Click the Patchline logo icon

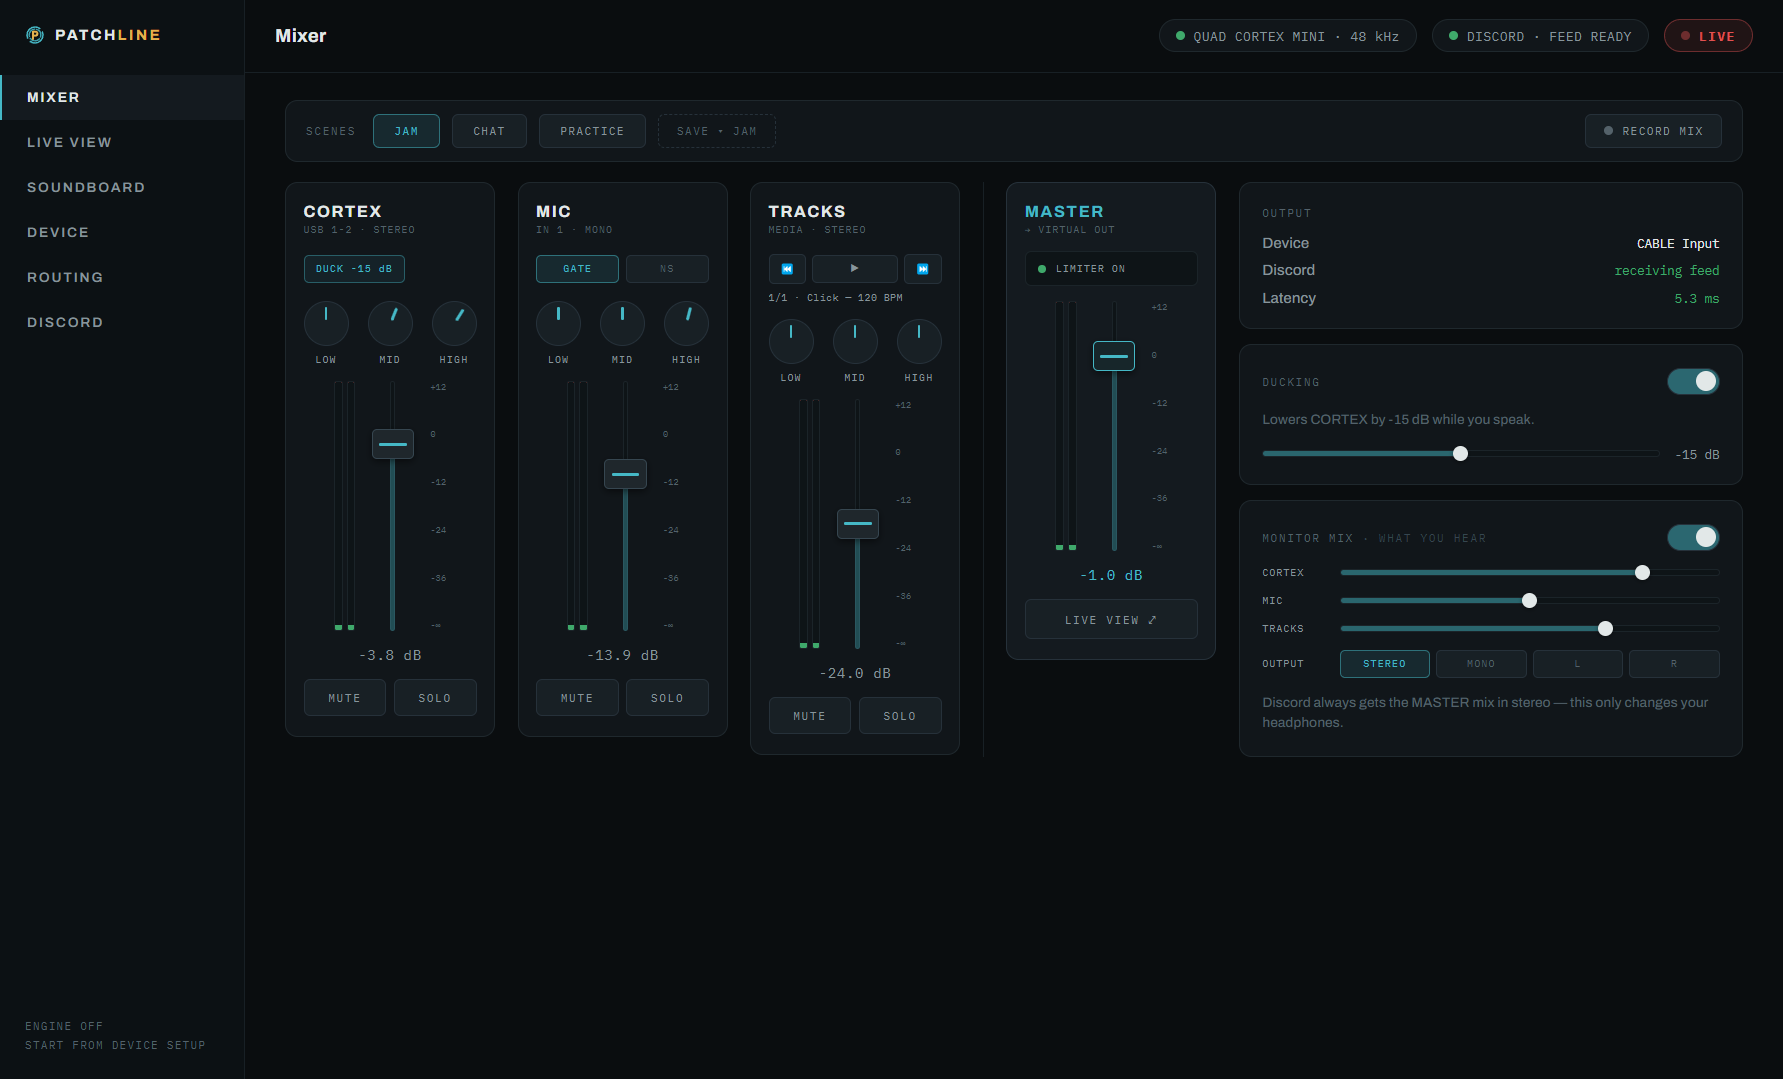coord(35,35)
